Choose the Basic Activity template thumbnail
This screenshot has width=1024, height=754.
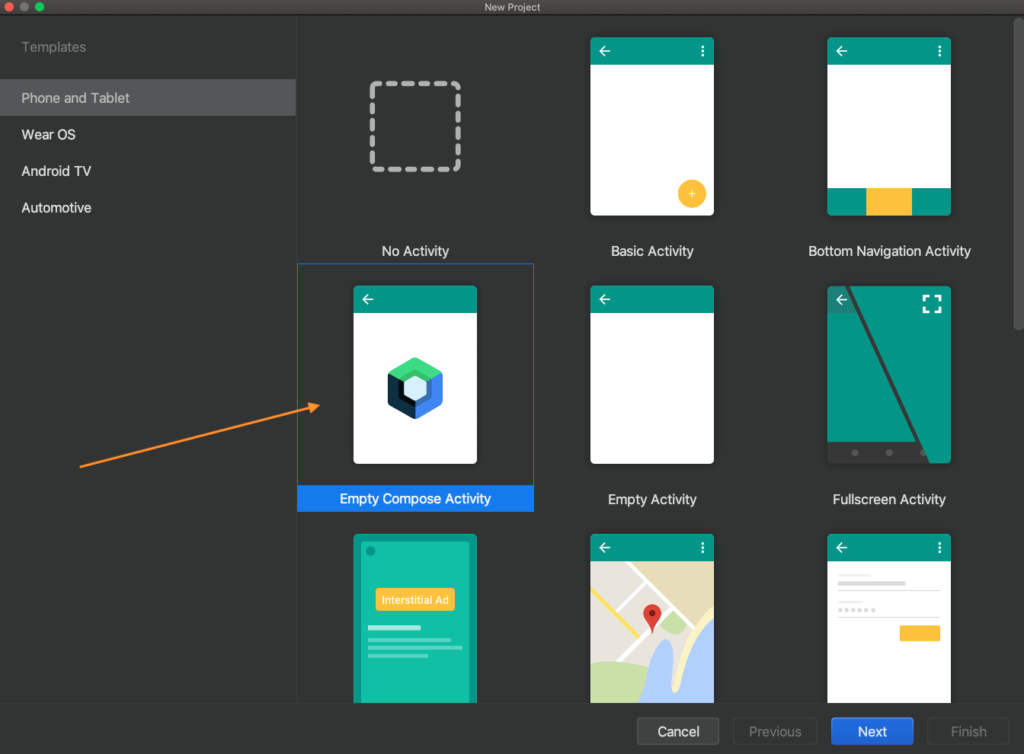click(652, 127)
